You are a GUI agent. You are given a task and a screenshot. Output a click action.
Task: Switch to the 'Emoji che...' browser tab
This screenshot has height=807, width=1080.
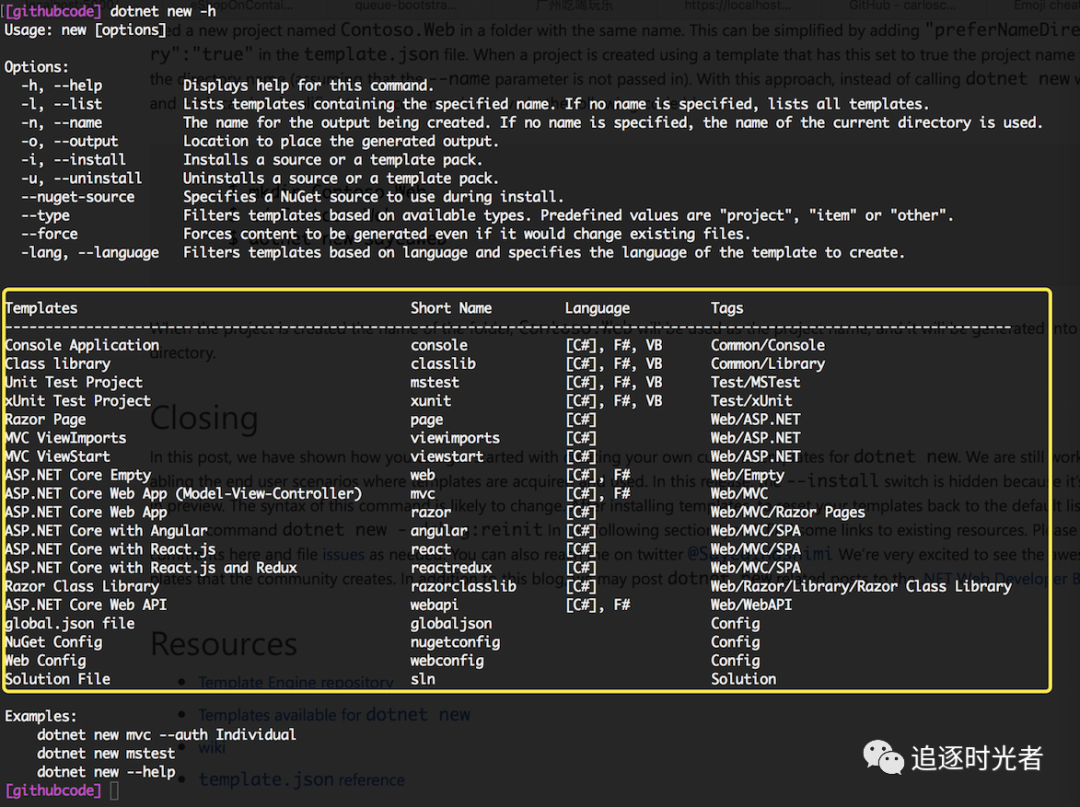(1047, 6)
